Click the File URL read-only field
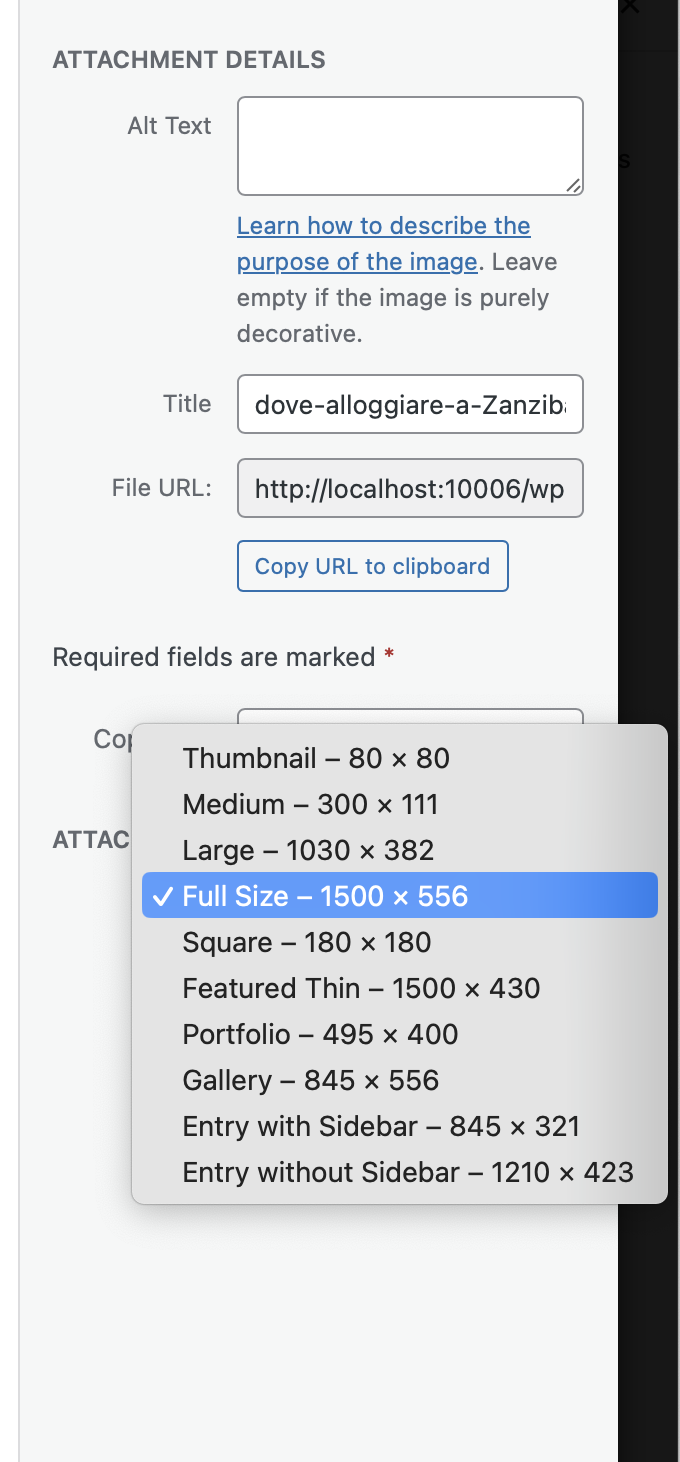The width and height of the screenshot is (680, 1462). (x=409, y=488)
